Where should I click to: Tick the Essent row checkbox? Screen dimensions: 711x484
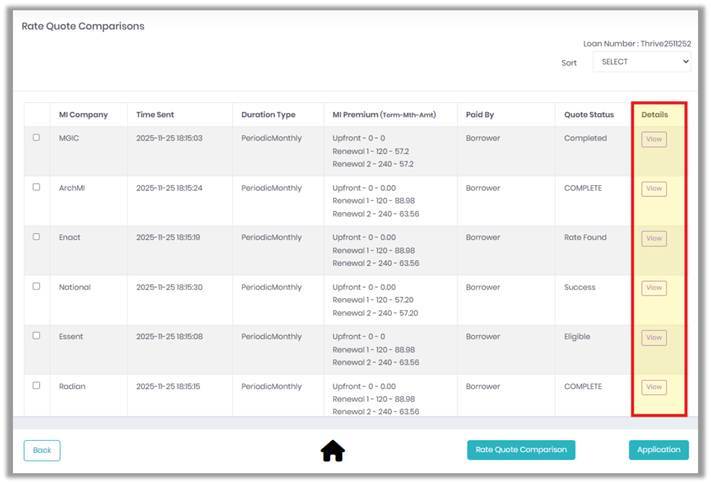point(36,336)
